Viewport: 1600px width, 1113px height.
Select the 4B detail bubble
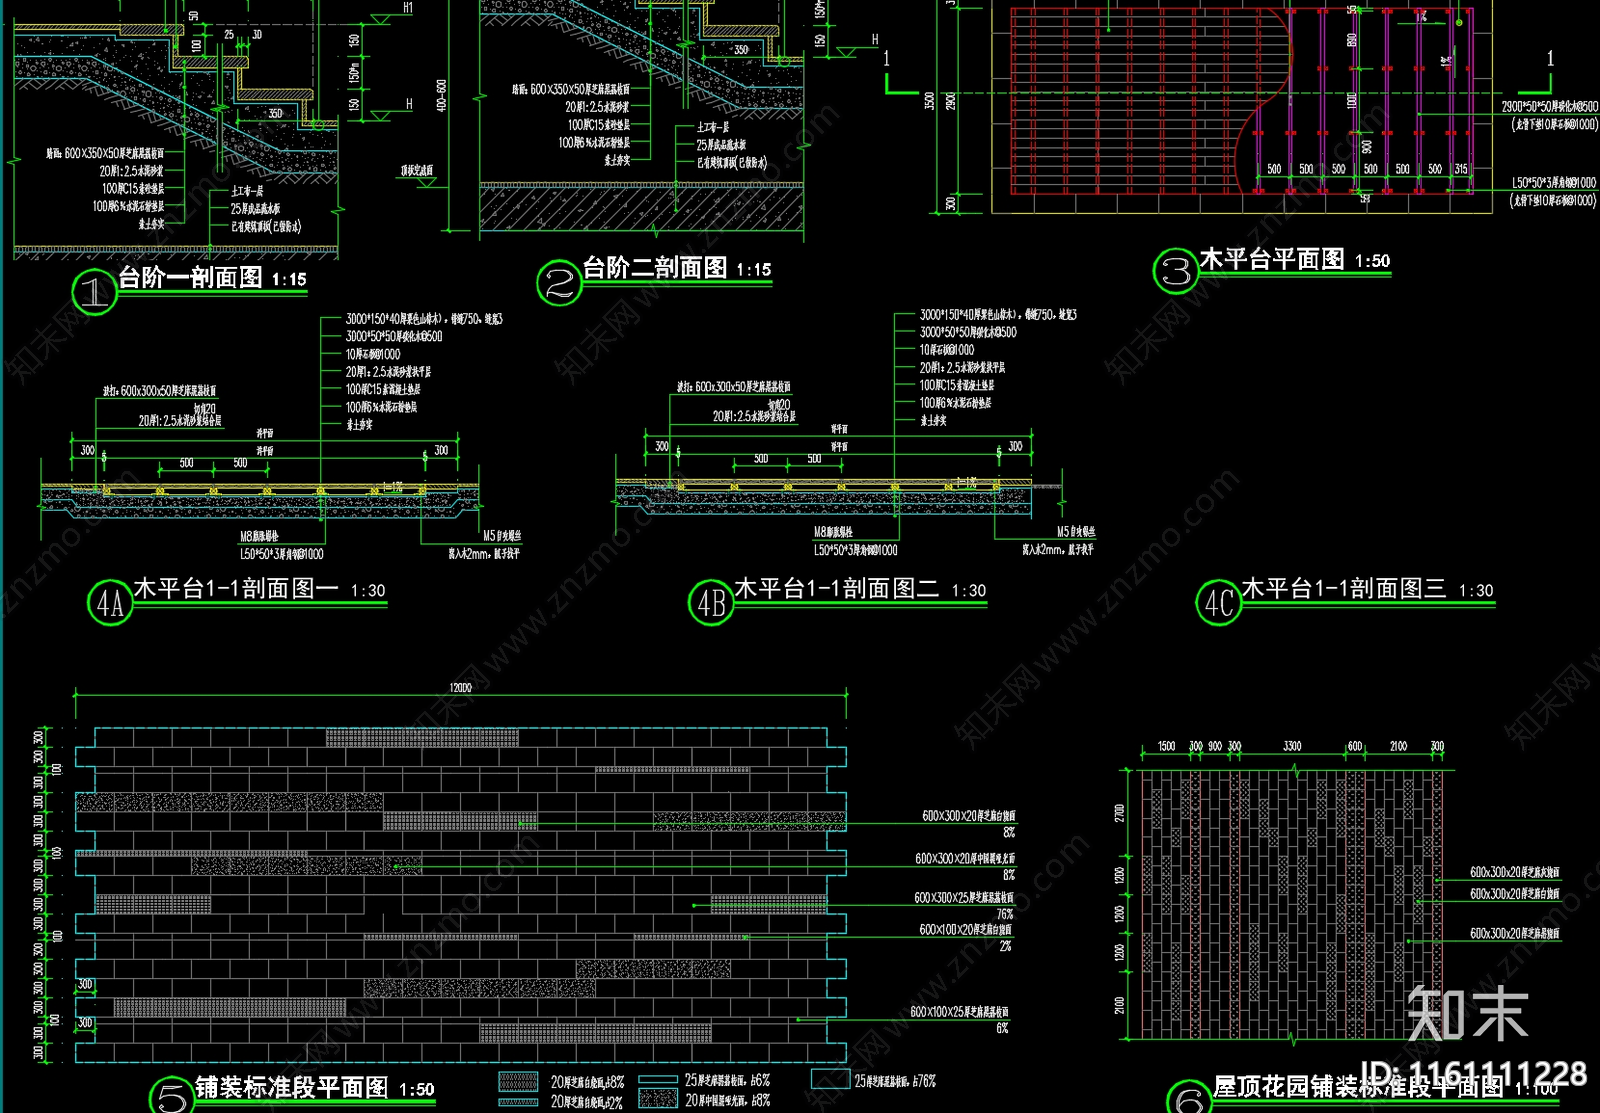pos(711,603)
